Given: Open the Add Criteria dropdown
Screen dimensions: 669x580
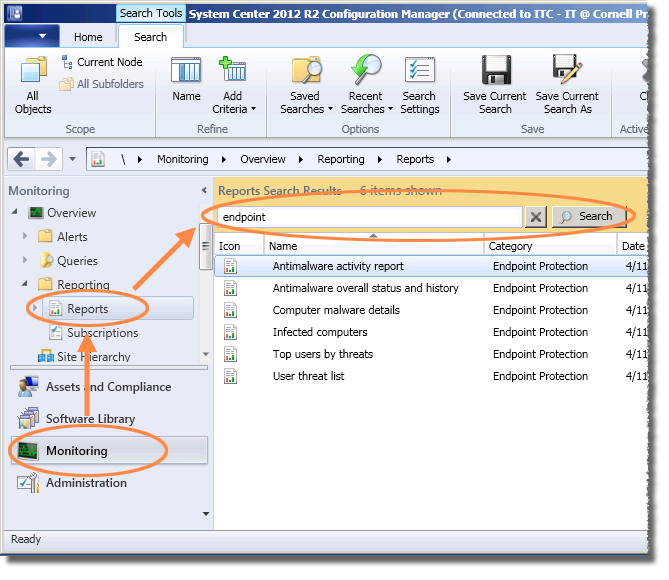Looking at the screenshot, I should coord(233,85).
